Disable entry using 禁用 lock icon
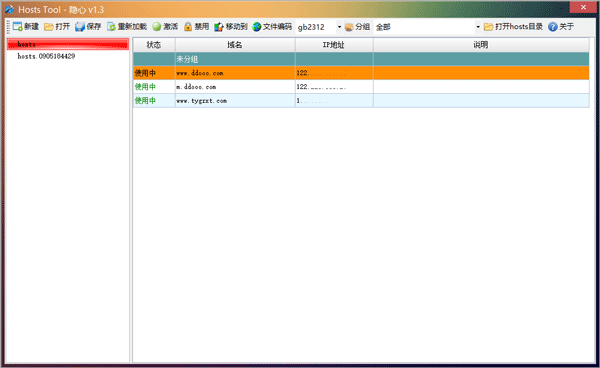600x368 pixels. [x=188, y=26]
